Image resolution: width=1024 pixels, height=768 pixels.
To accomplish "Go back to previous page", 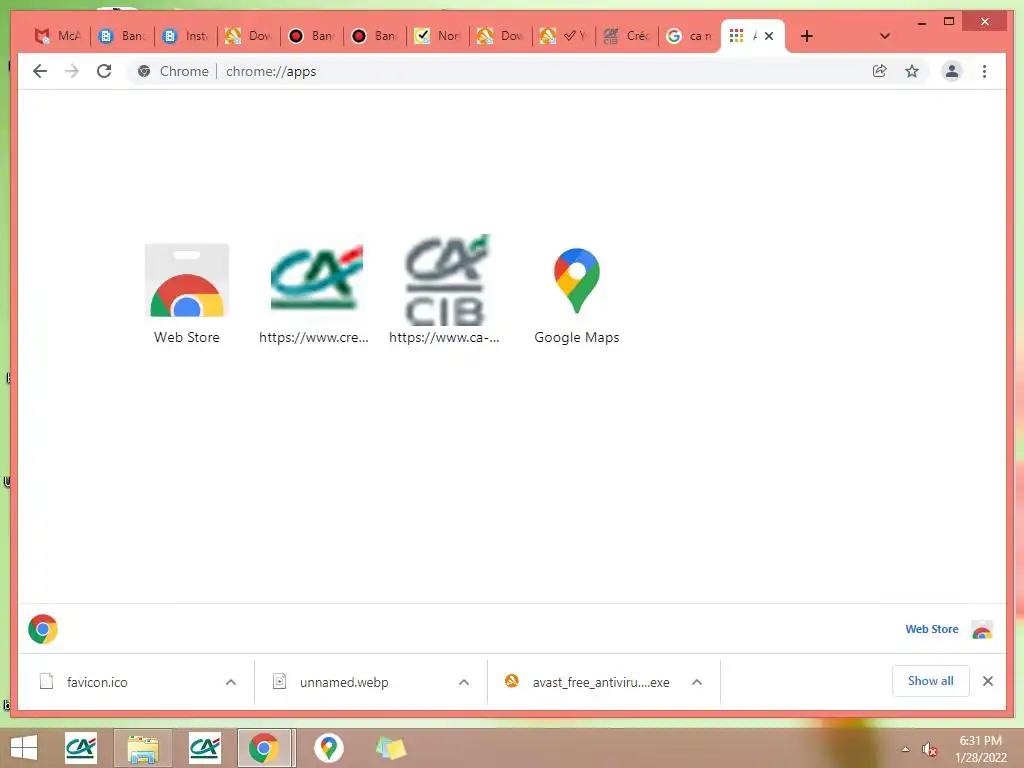I will (x=40, y=71).
